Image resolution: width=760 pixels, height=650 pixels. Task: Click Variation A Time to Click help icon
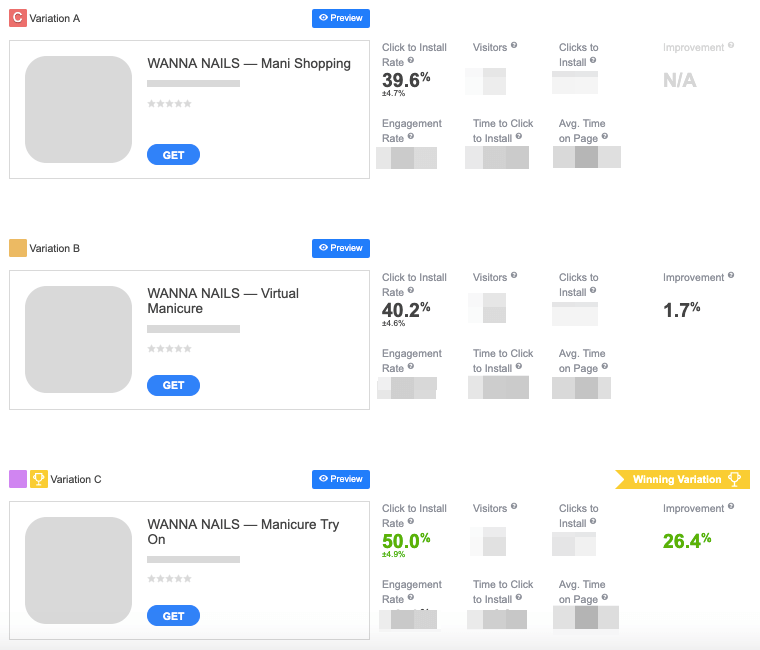tap(519, 137)
